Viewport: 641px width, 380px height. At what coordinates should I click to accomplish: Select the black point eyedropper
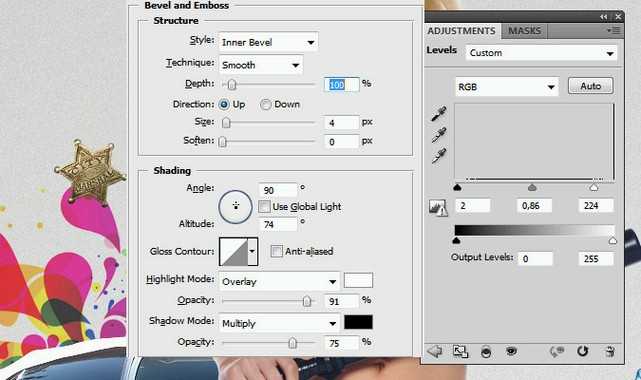click(x=439, y=114)
